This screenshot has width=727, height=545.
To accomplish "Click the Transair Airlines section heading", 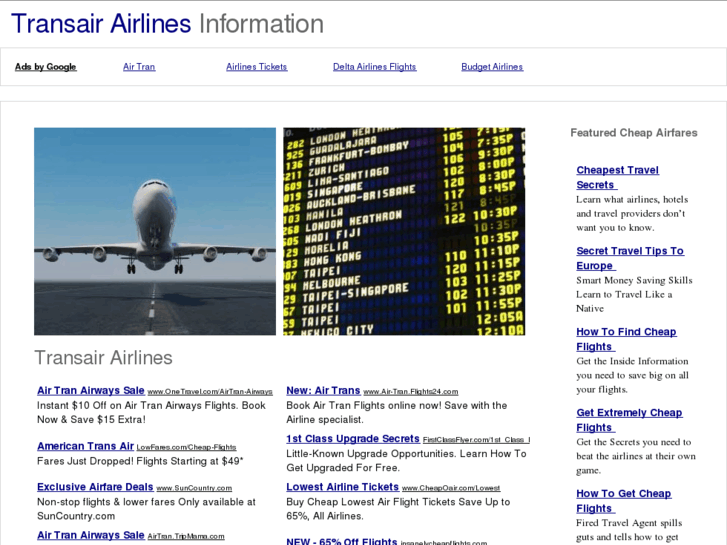I will pyautogui.click(x=103, y=358).
